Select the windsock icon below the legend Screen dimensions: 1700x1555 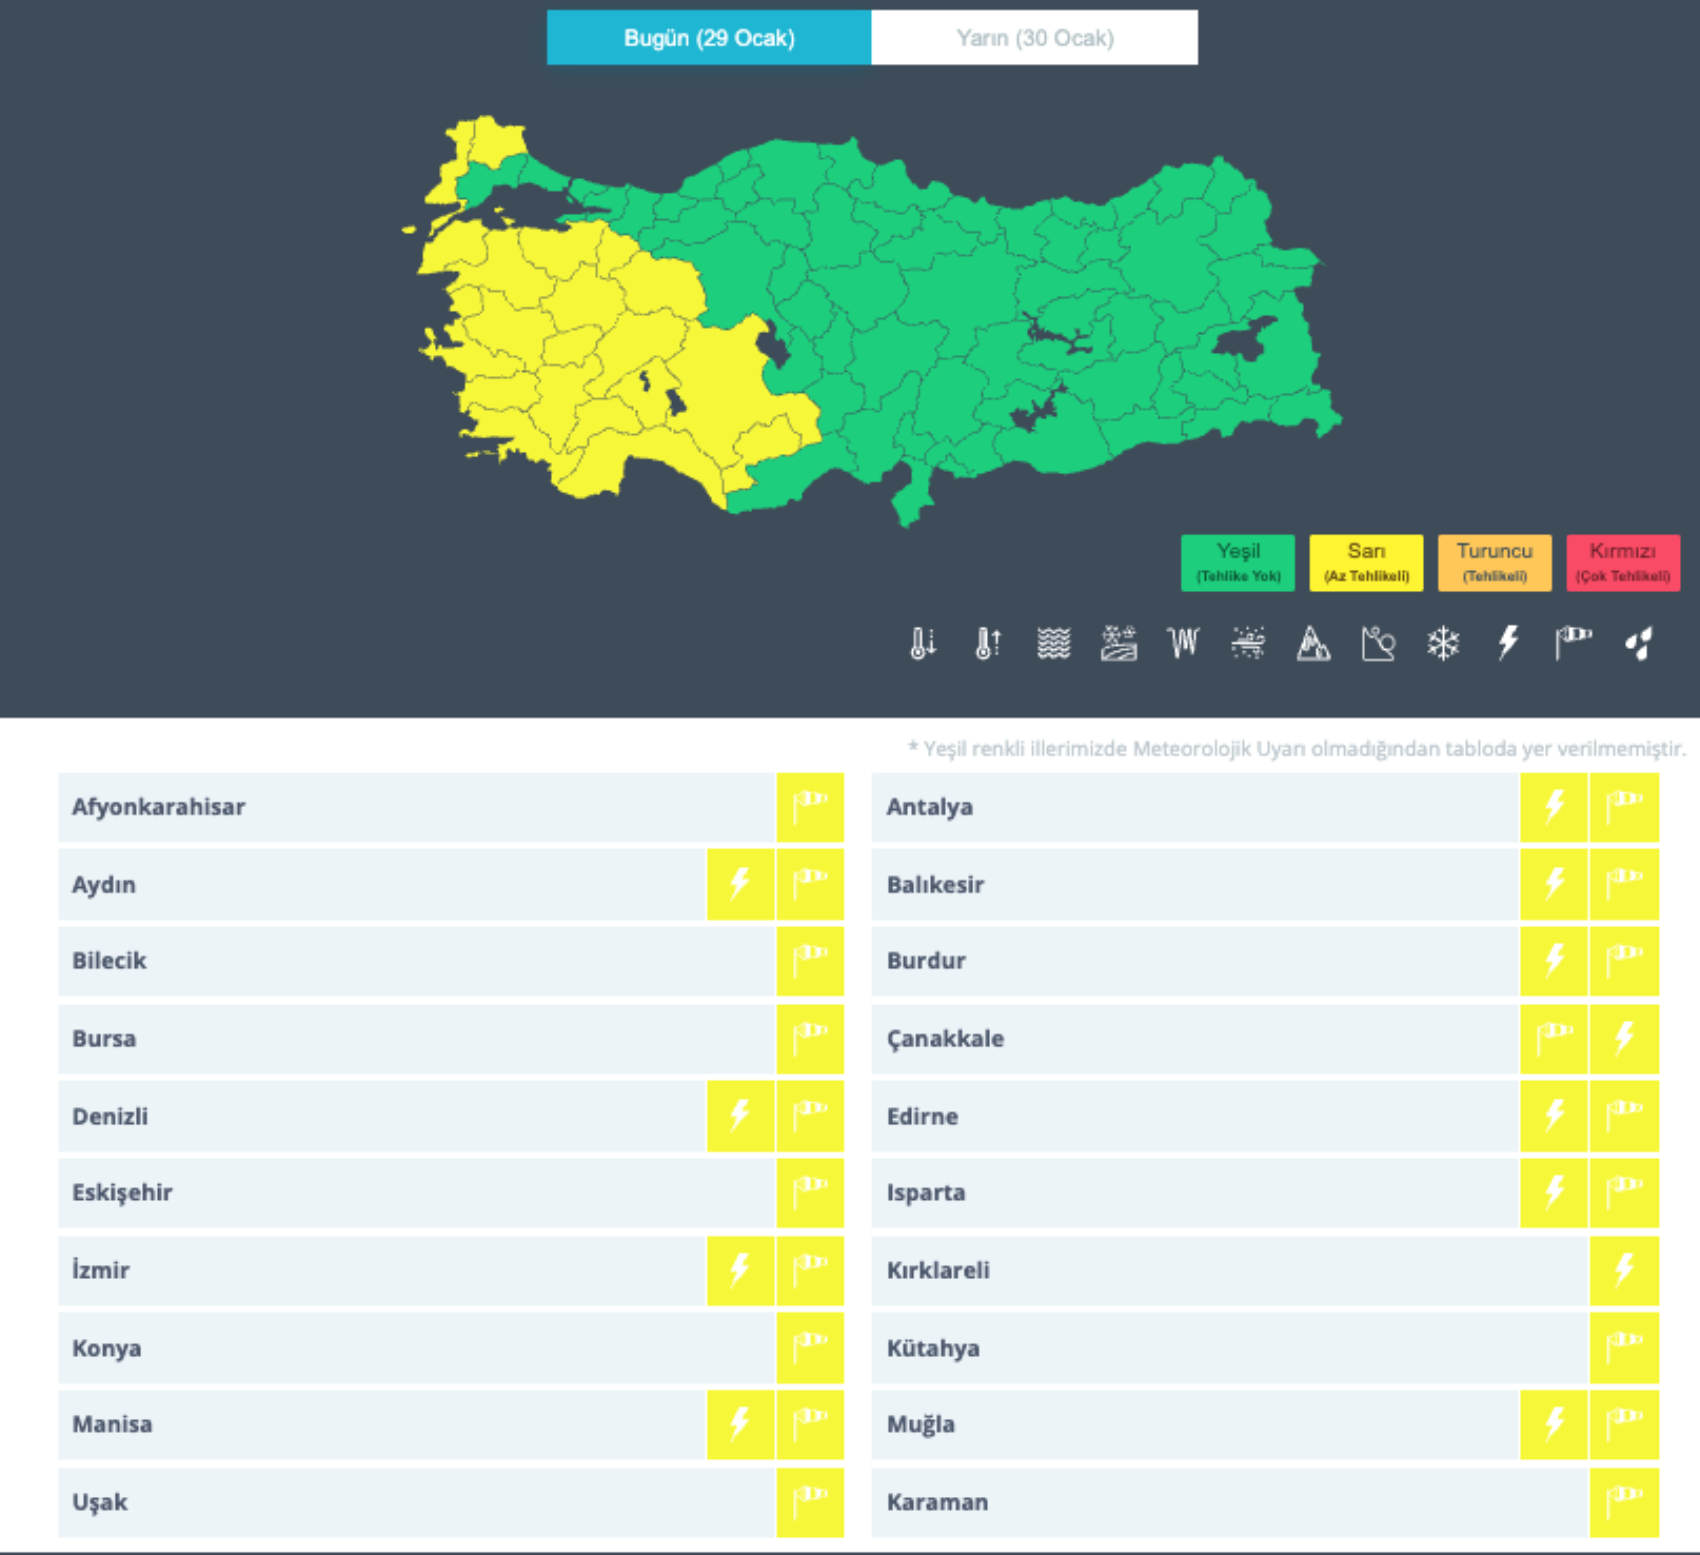pyautogui.click(x=1573, y=643)
